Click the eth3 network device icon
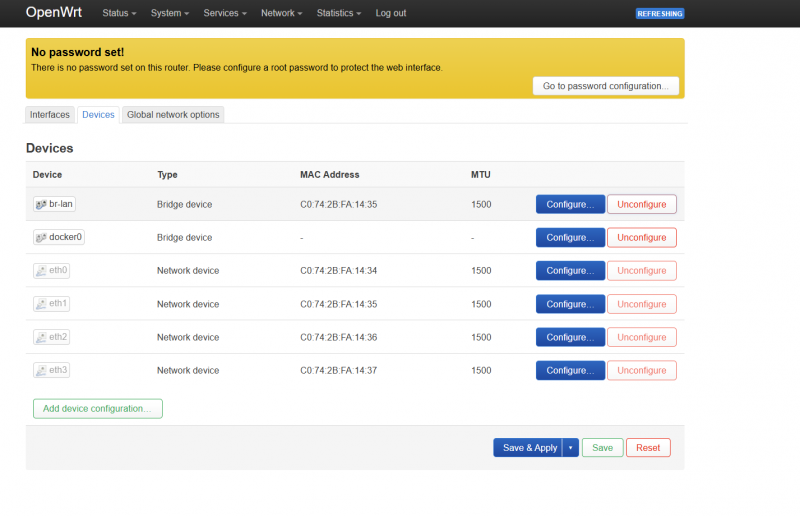Image resolution: width=800 pixels, height=516 pixels. pos(41,370)
